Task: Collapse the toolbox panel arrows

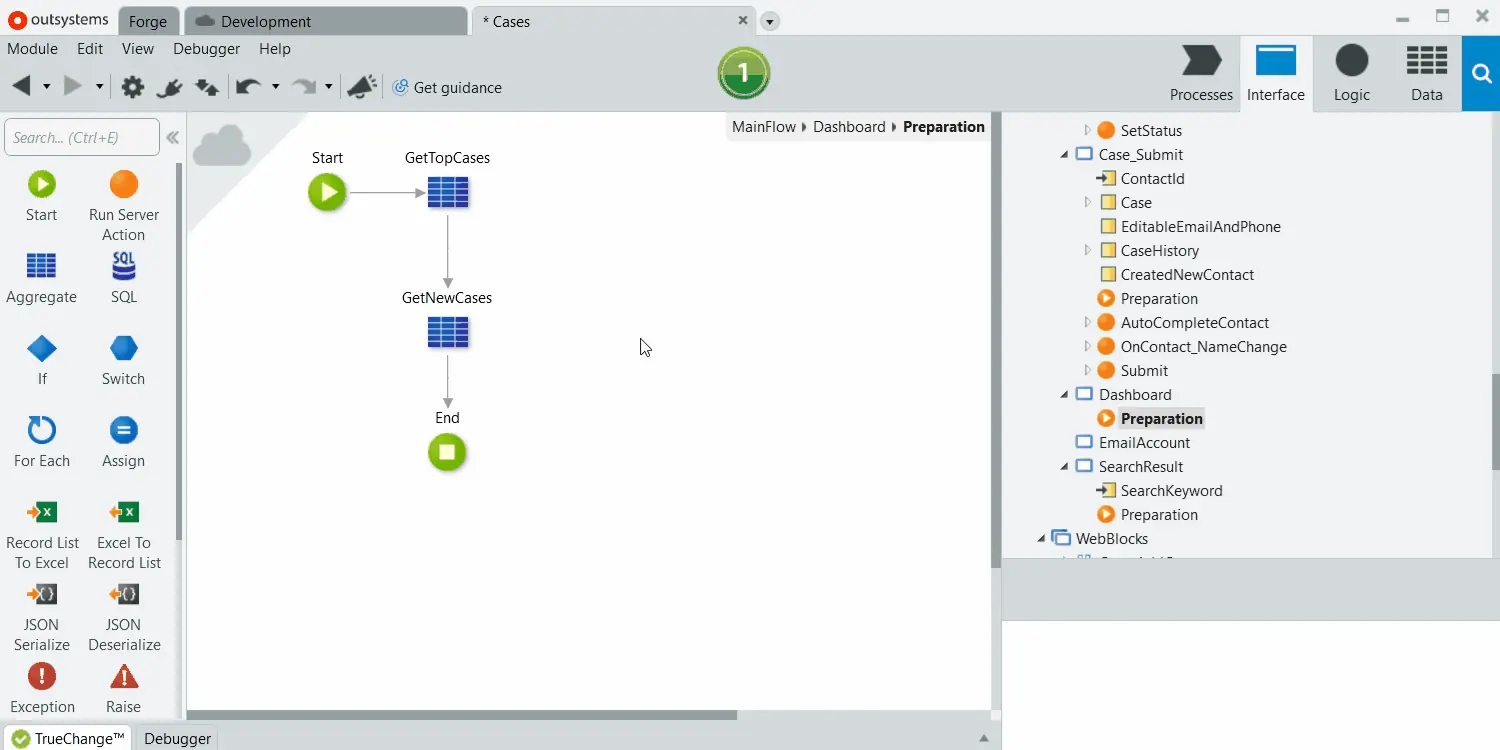Action: (172, 137)
